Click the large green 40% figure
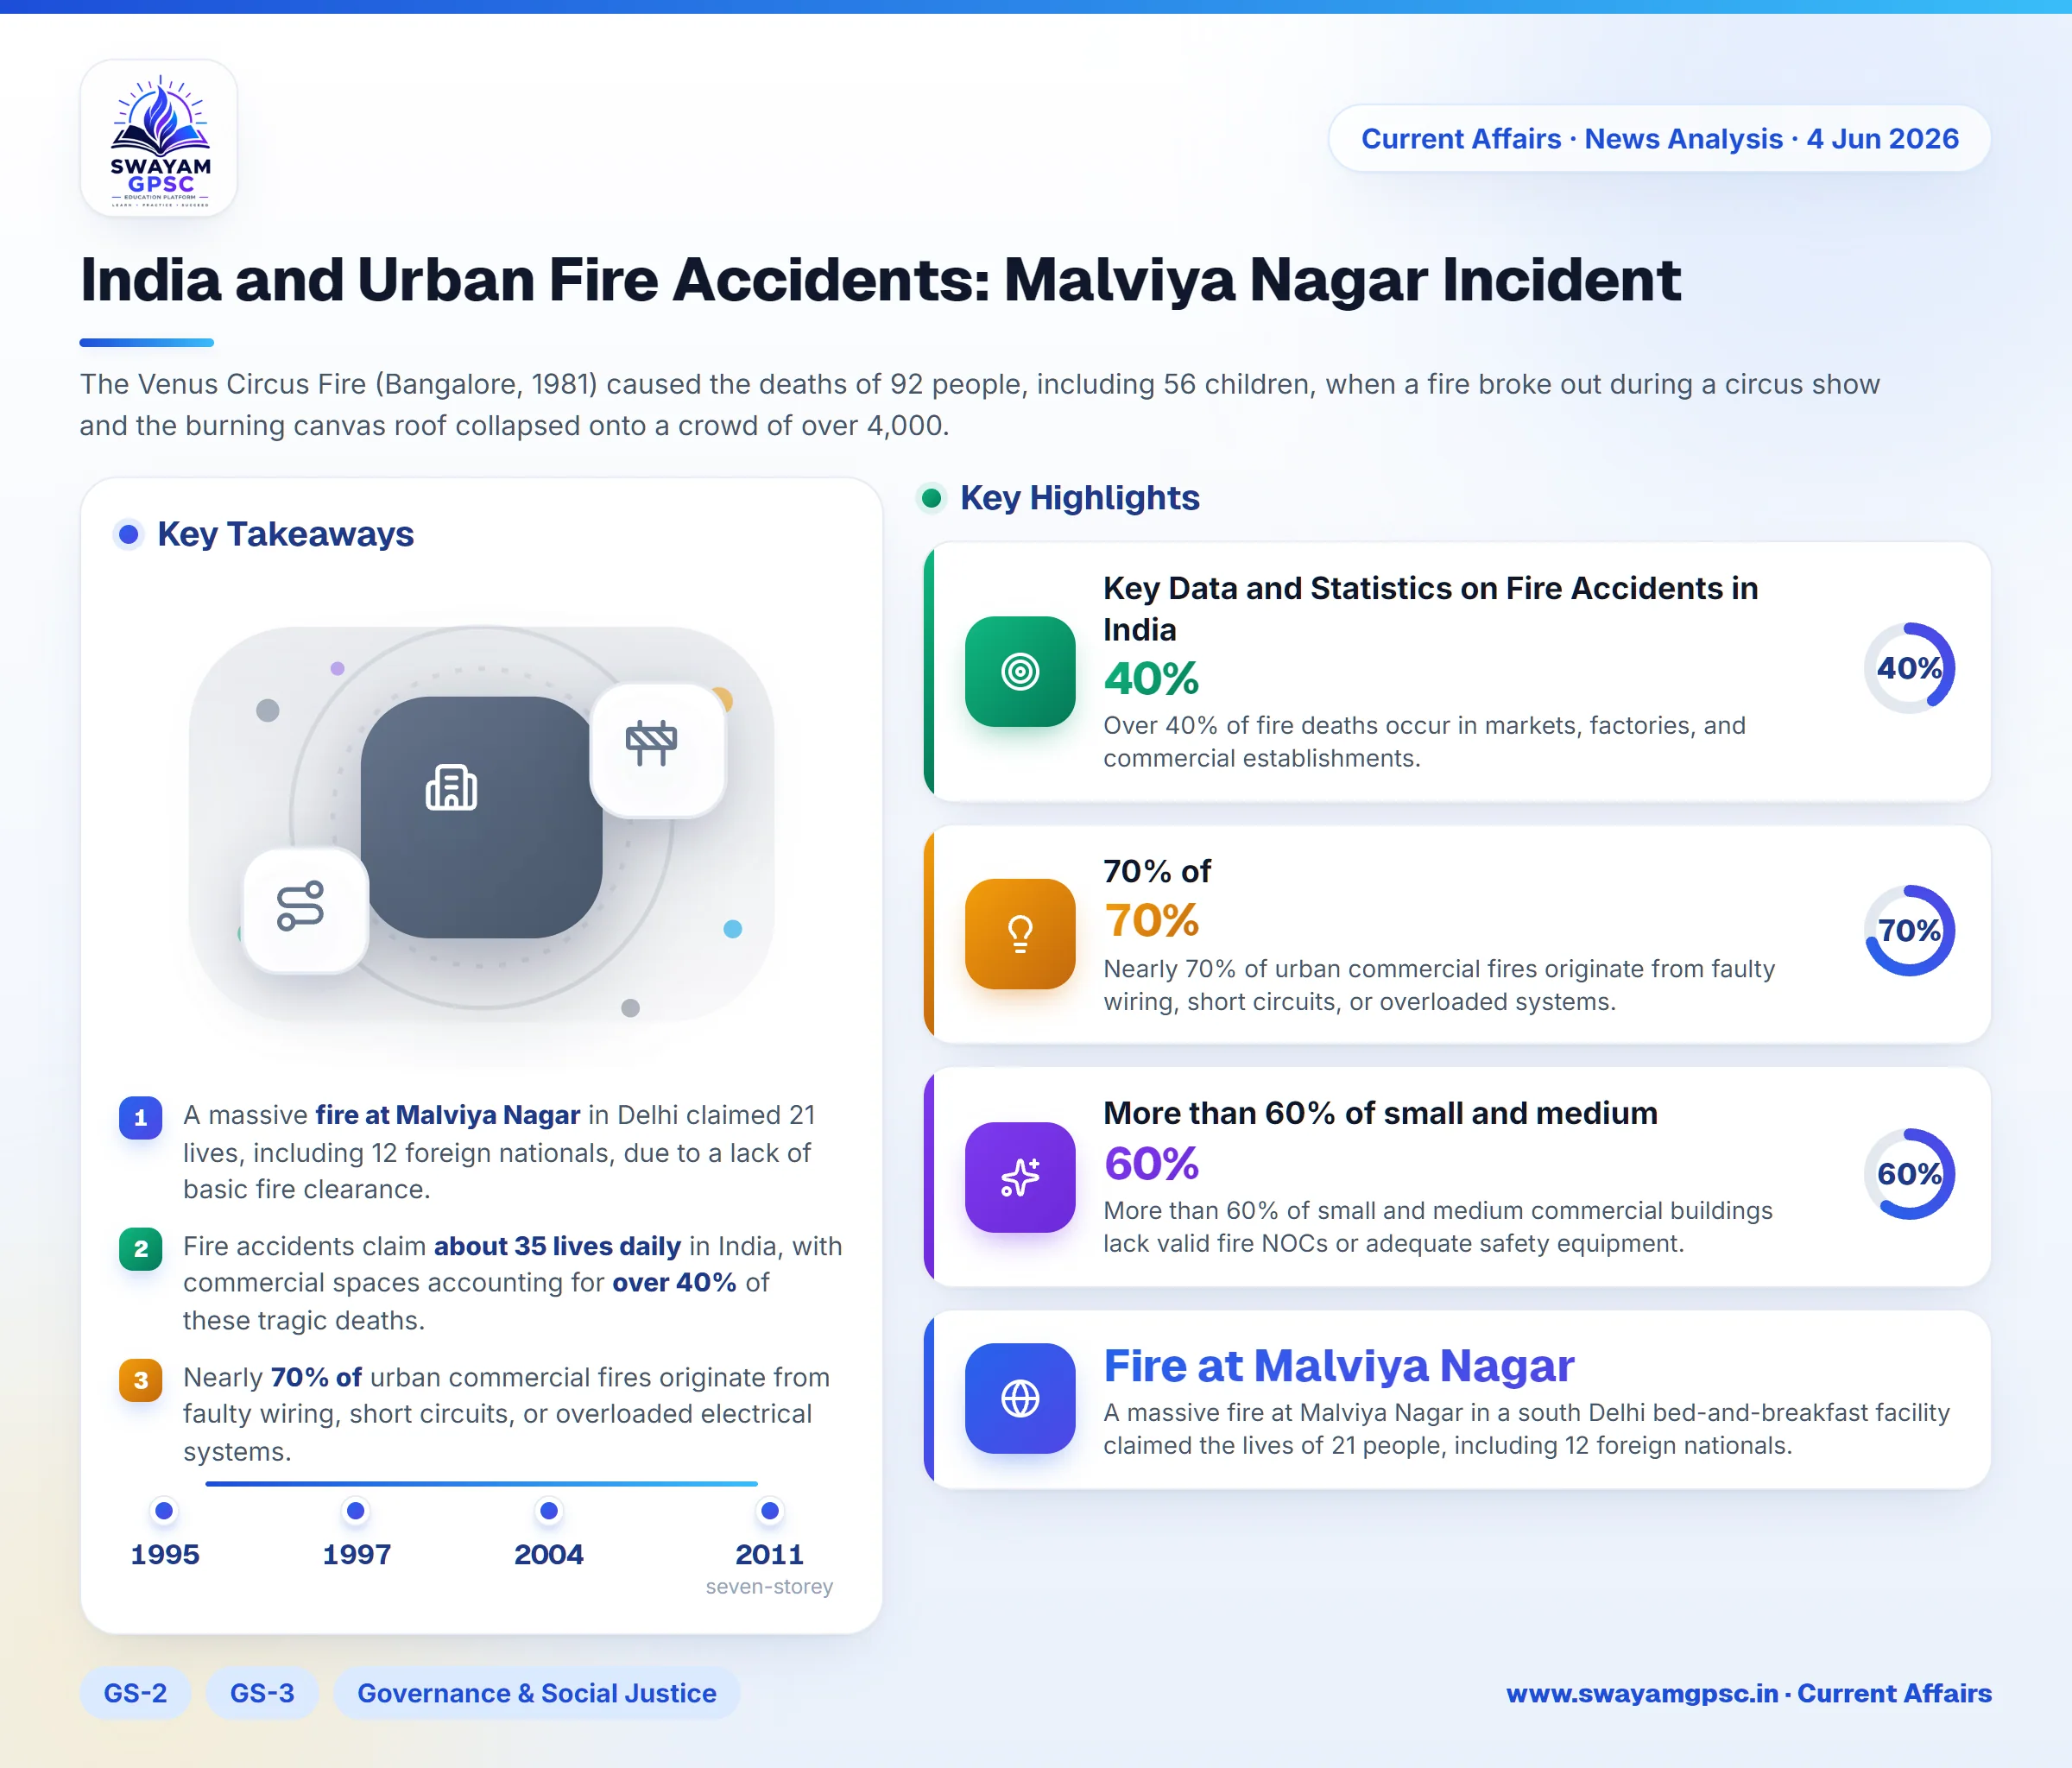 (x=1151, y=678)
